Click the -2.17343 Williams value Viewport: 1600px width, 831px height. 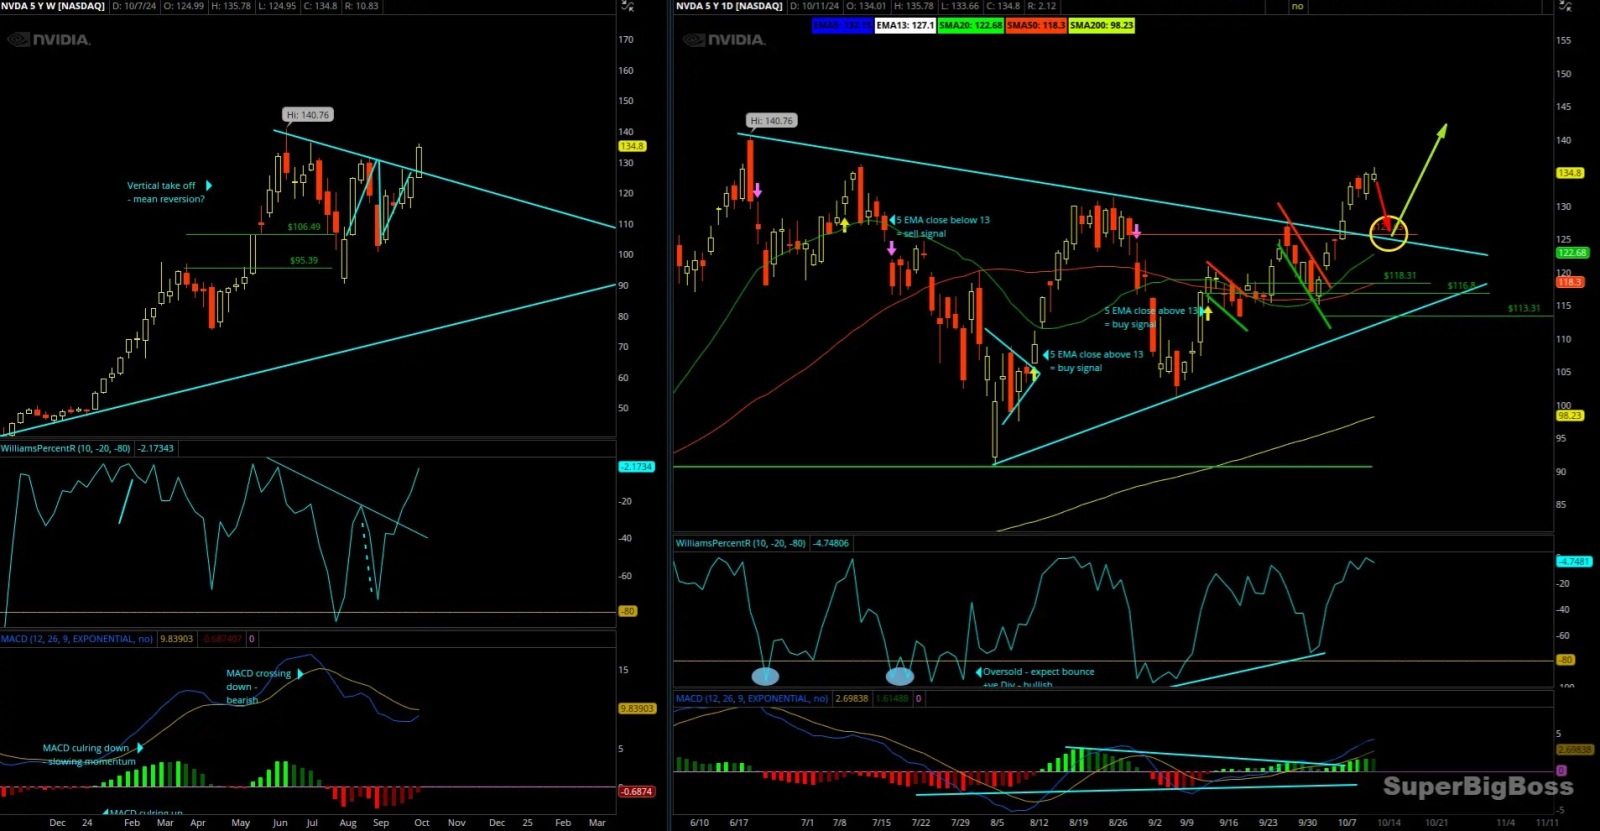coord(155,448)
